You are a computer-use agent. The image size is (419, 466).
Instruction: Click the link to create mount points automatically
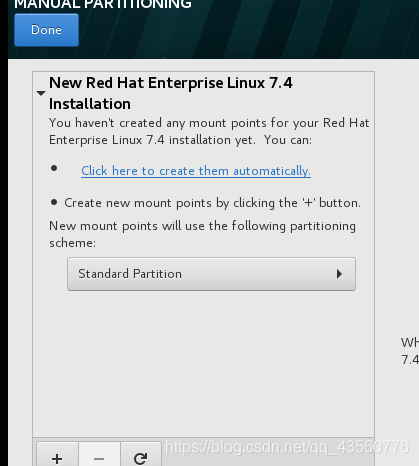point(196,171)
